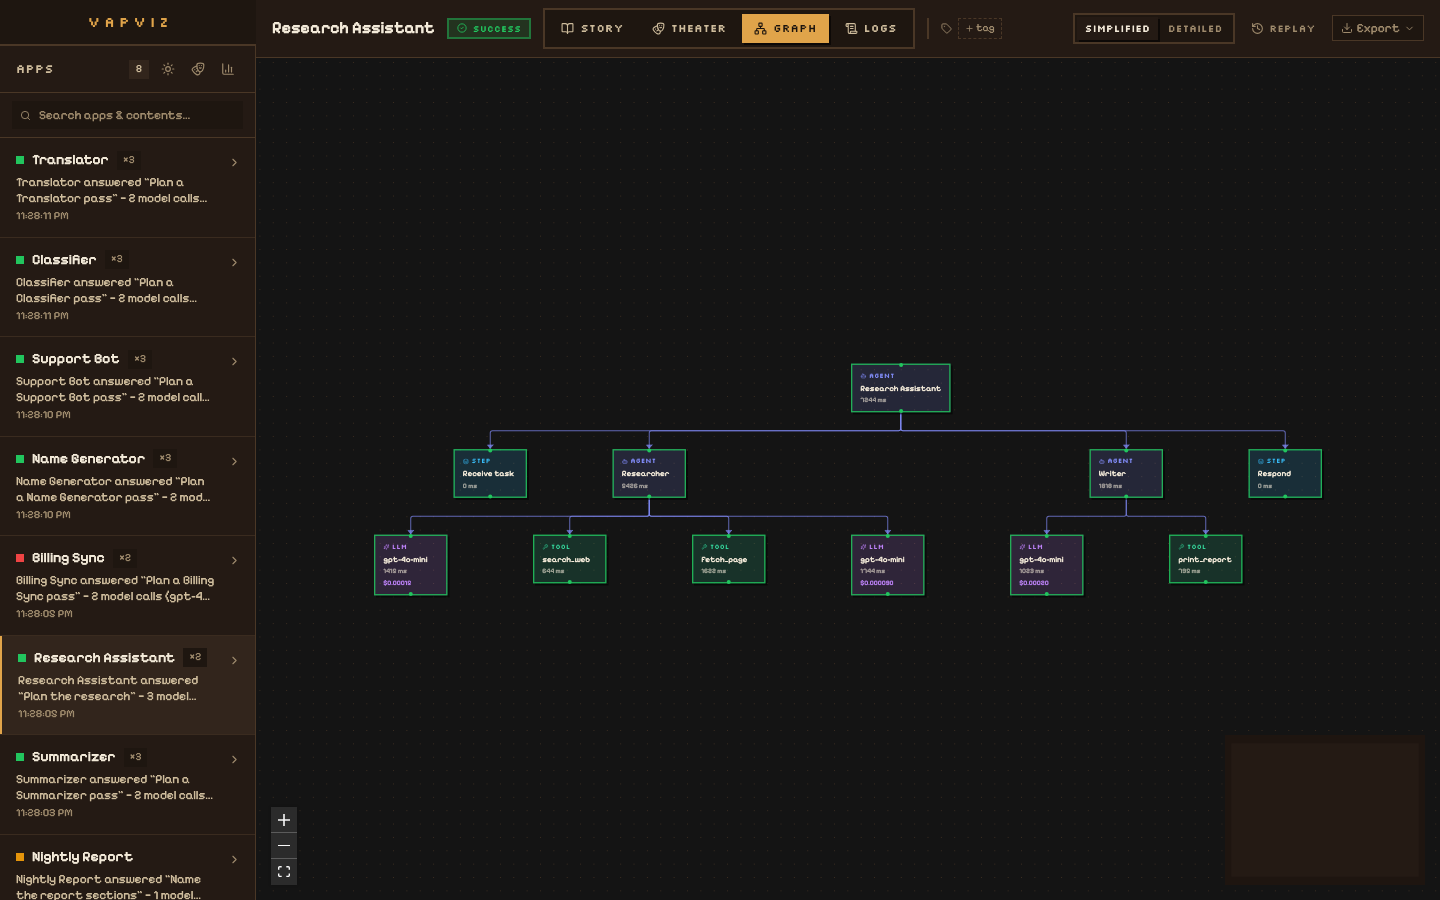Switch graph to Simplified mode
1440x900 pixels.
[x=1117, y=29]
